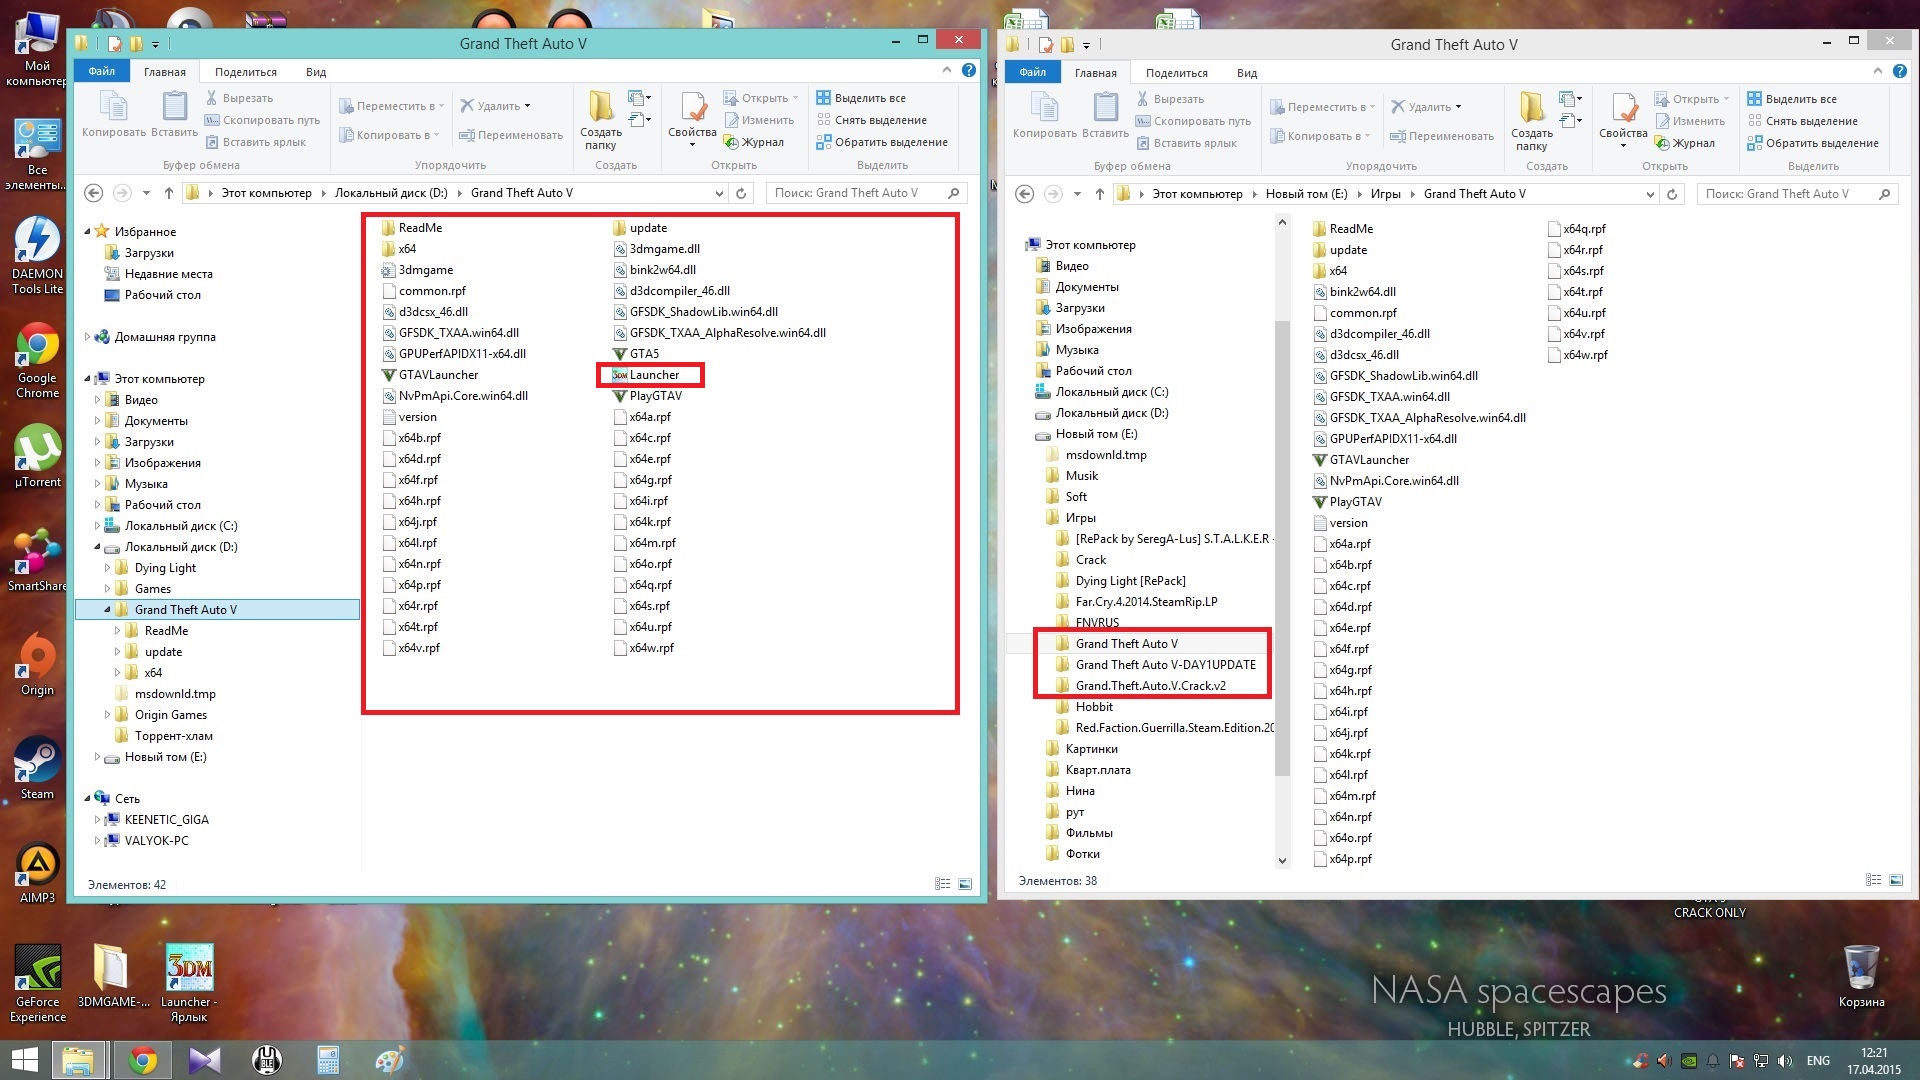Open SmartShare desktop icon
This screenshot has height=1080, width=1920.
(x=37, y=560)
